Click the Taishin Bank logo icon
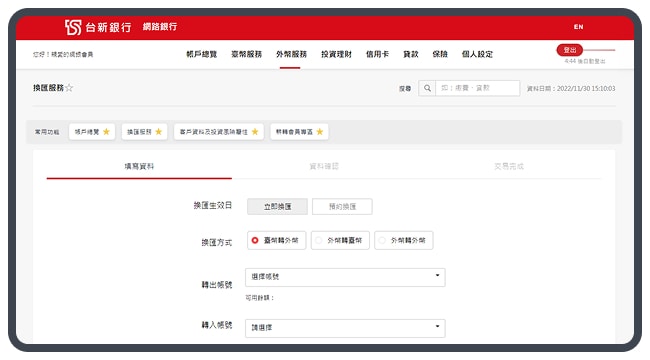Image resolution: width=650 pixels, height=360 pixels. click(x=73, y=27)
